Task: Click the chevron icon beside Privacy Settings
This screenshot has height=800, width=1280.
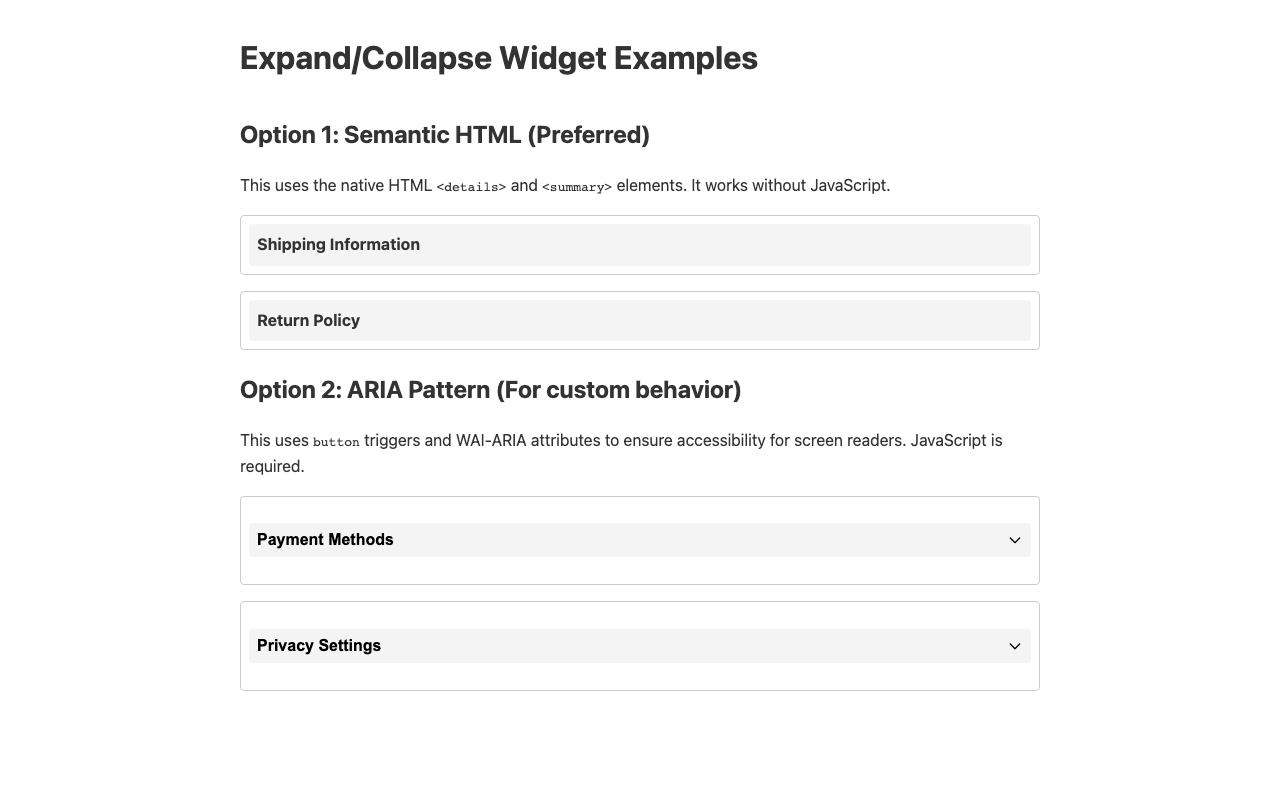Action: pyautogui.click(x=1014, y=646)
